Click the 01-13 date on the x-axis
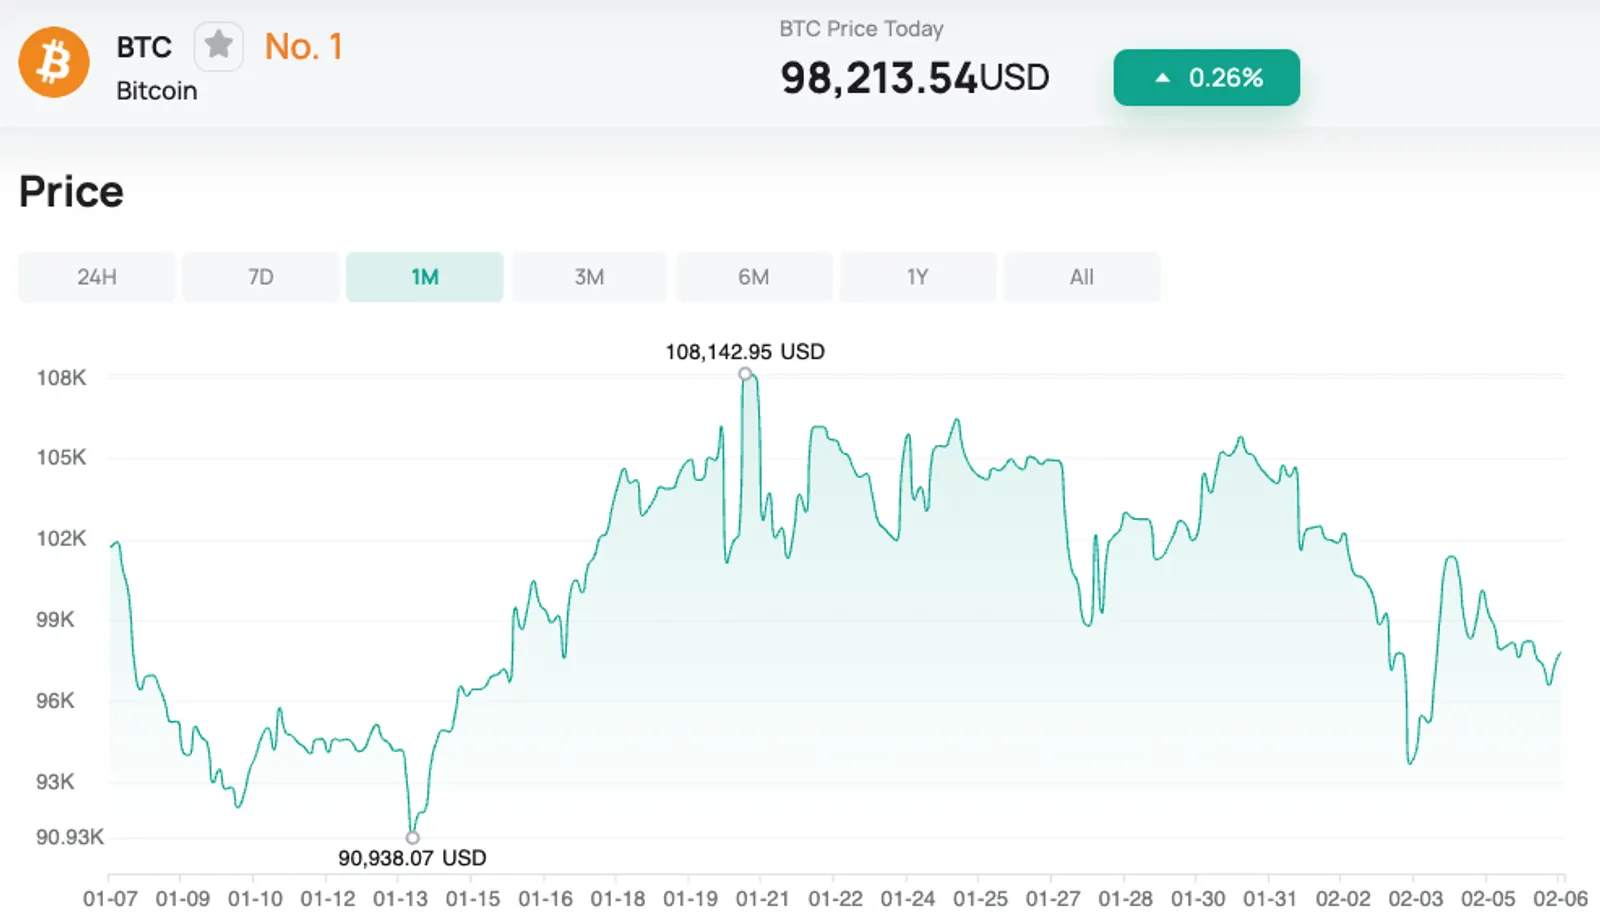This screenshot has height=922, width=1600. pyautogui.click(x=400, y=899)
